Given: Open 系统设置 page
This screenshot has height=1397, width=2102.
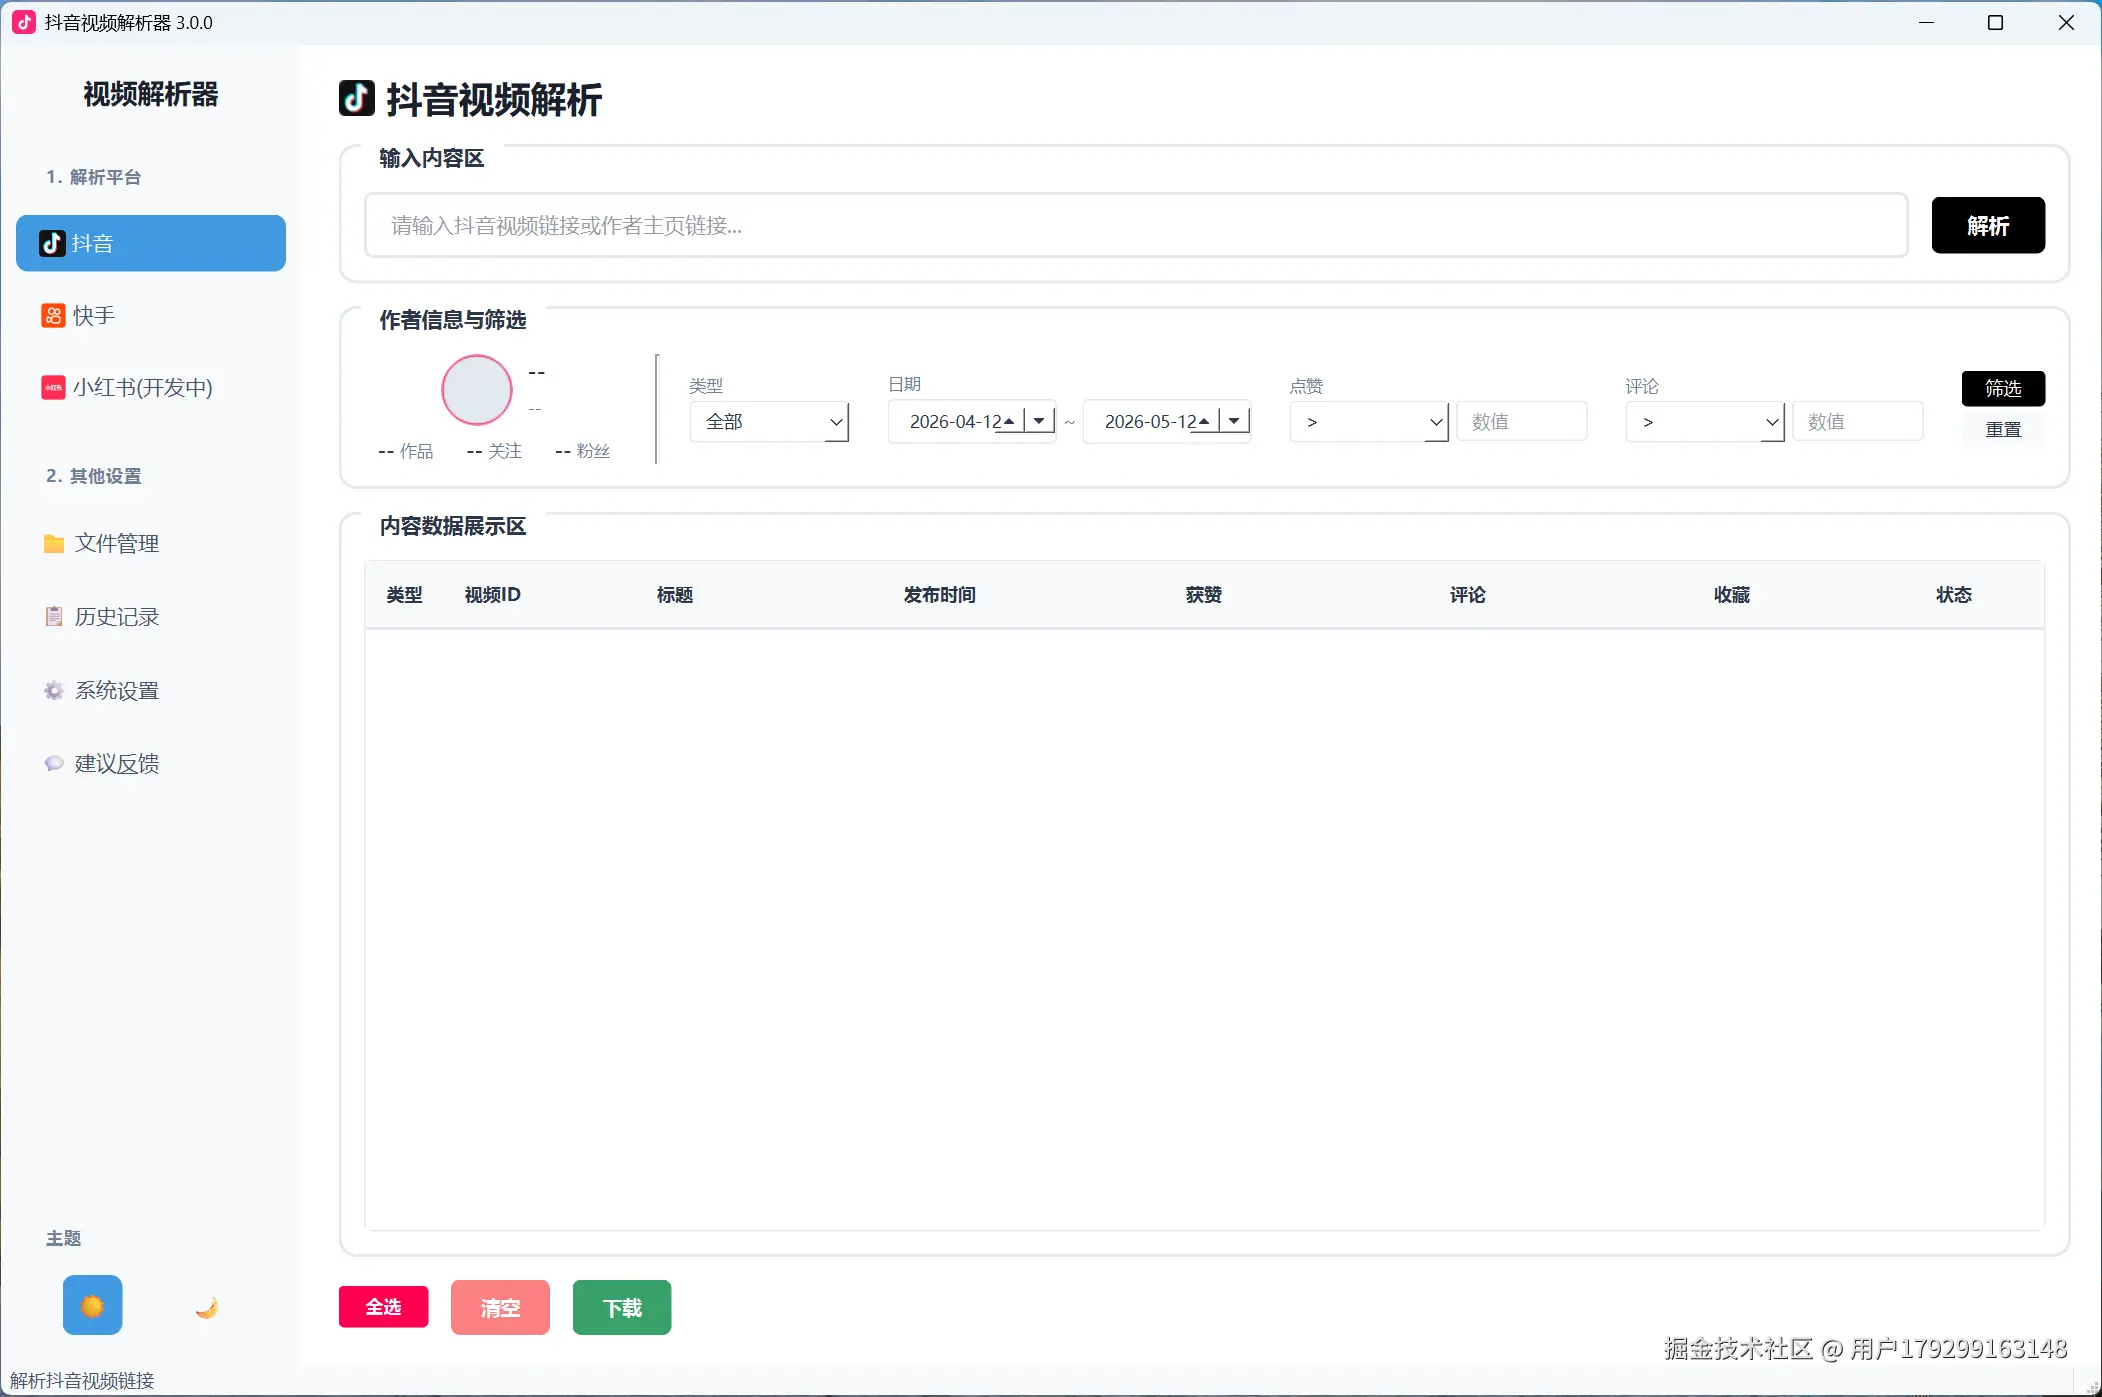Looking at the screenshot, I should tap(151, 690).
